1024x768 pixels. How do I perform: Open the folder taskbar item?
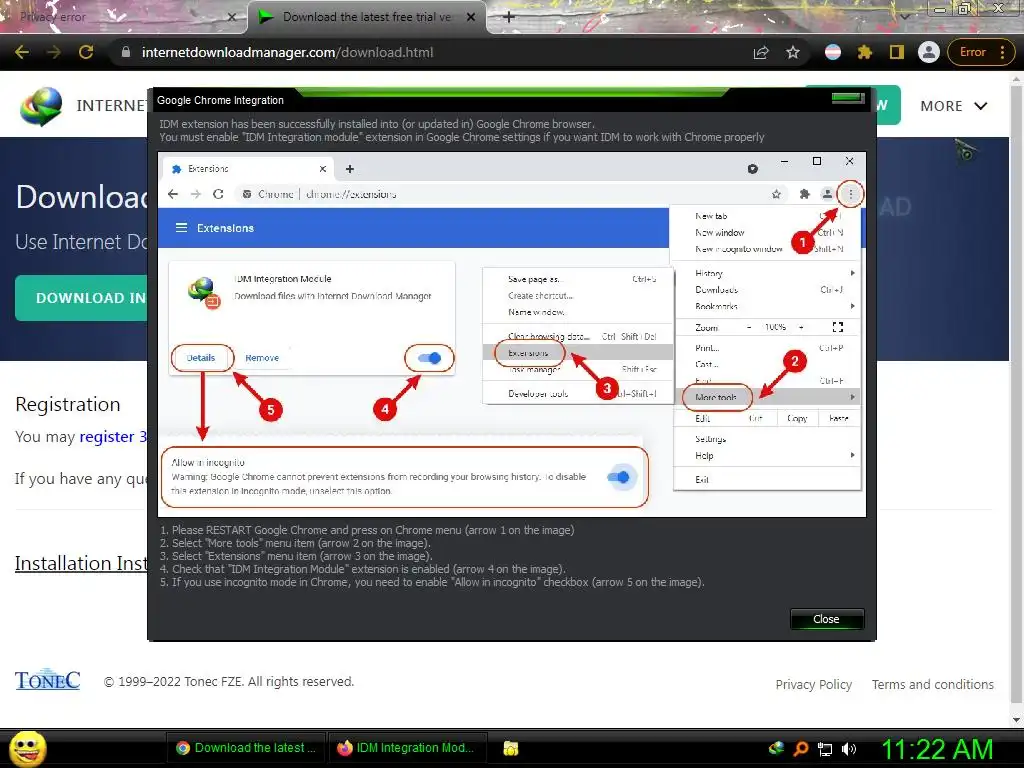coord(511,748)
